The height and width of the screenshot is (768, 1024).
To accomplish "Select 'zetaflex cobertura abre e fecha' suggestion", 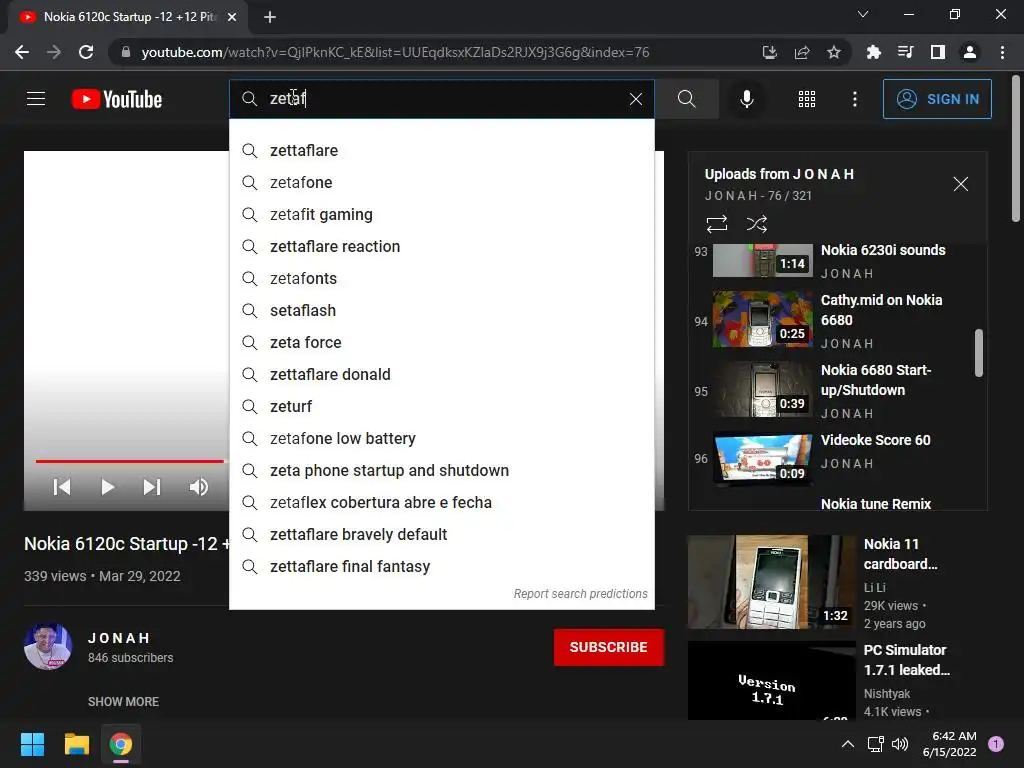I will (441, 503).
